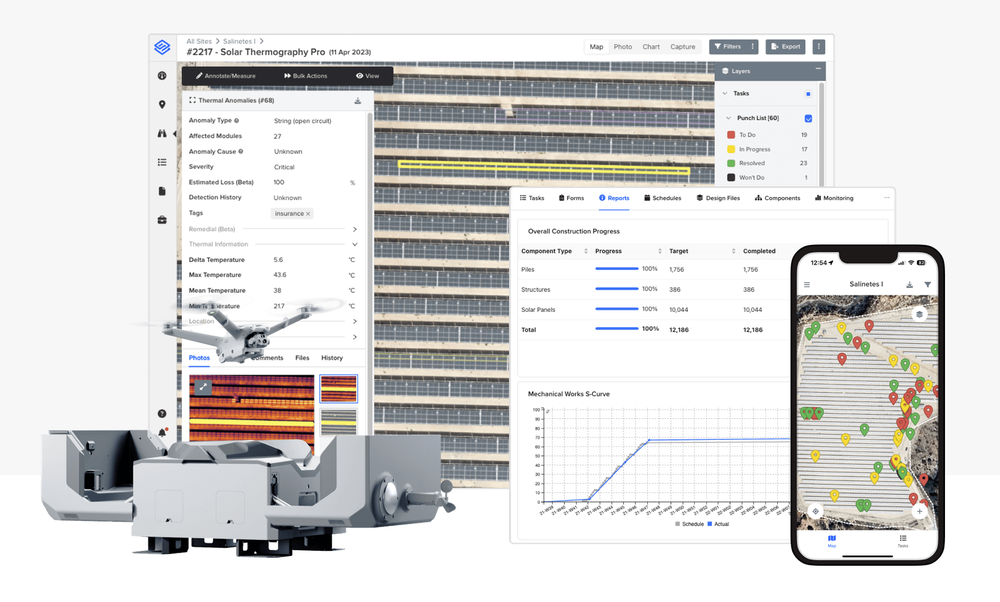Image resolution: width=1000 pixels, height=602 pixels.
Task: Open the Components tab
Action: (777, 198)
